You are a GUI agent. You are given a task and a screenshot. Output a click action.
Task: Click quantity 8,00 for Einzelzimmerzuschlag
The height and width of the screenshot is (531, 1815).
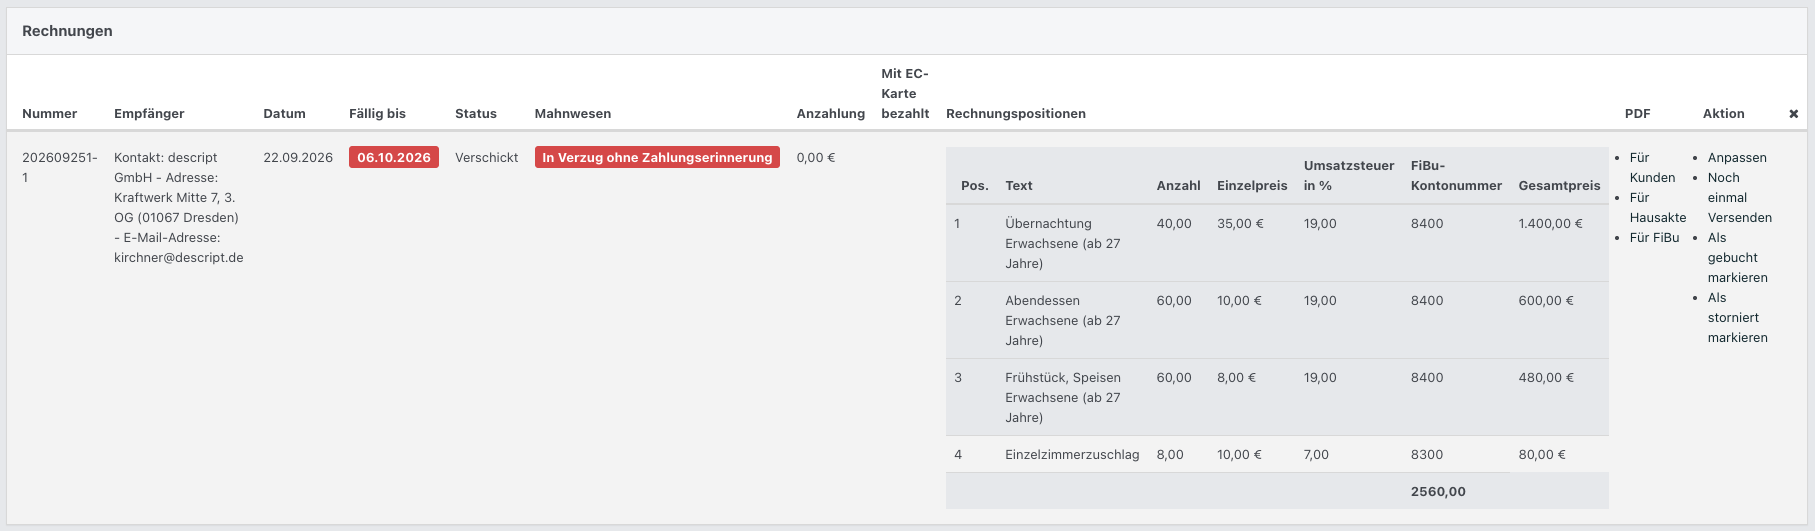[1170, 455]
